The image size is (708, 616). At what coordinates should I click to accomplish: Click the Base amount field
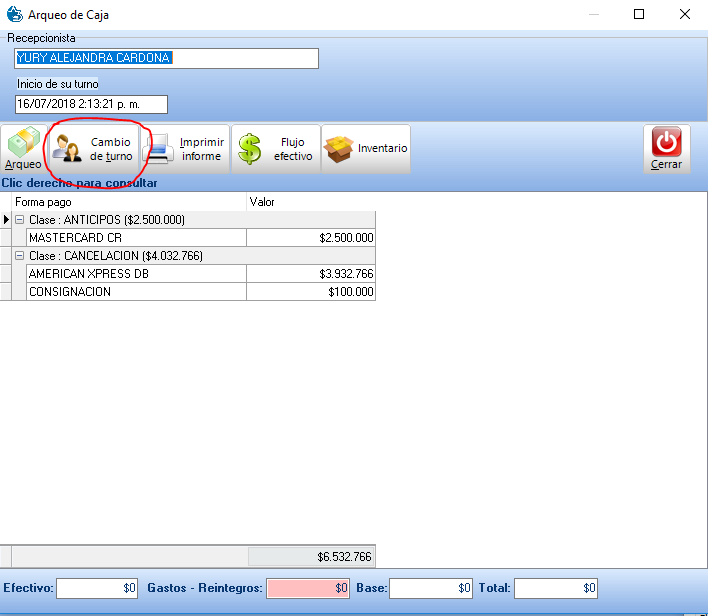pyautogui.click(x=430, y=589)
